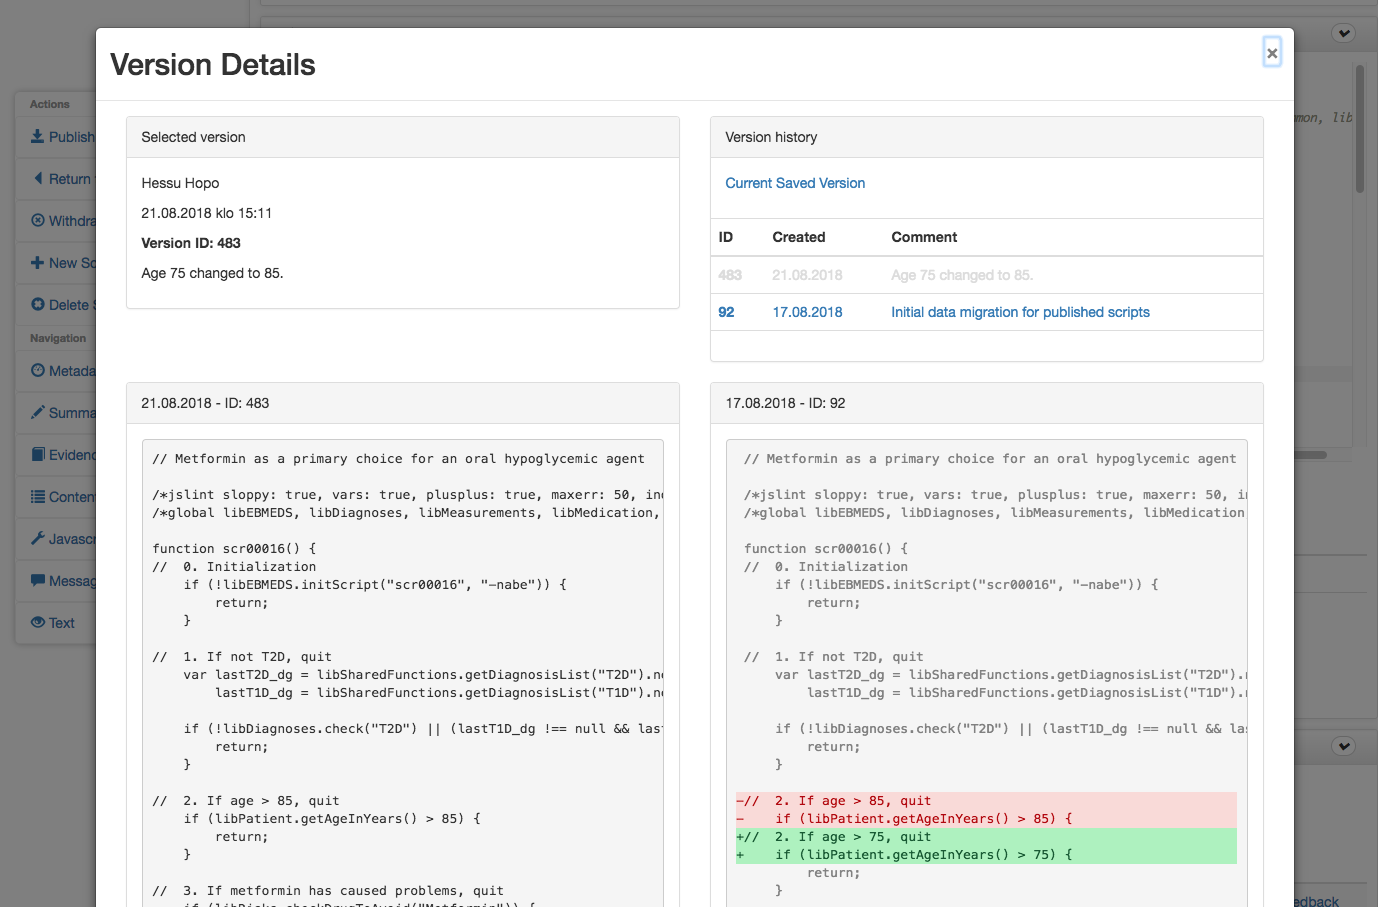This screenshot has width=1378, height=907.
Task: Click the added line 'If age > 75, quit'
Action: pos(986,837)
